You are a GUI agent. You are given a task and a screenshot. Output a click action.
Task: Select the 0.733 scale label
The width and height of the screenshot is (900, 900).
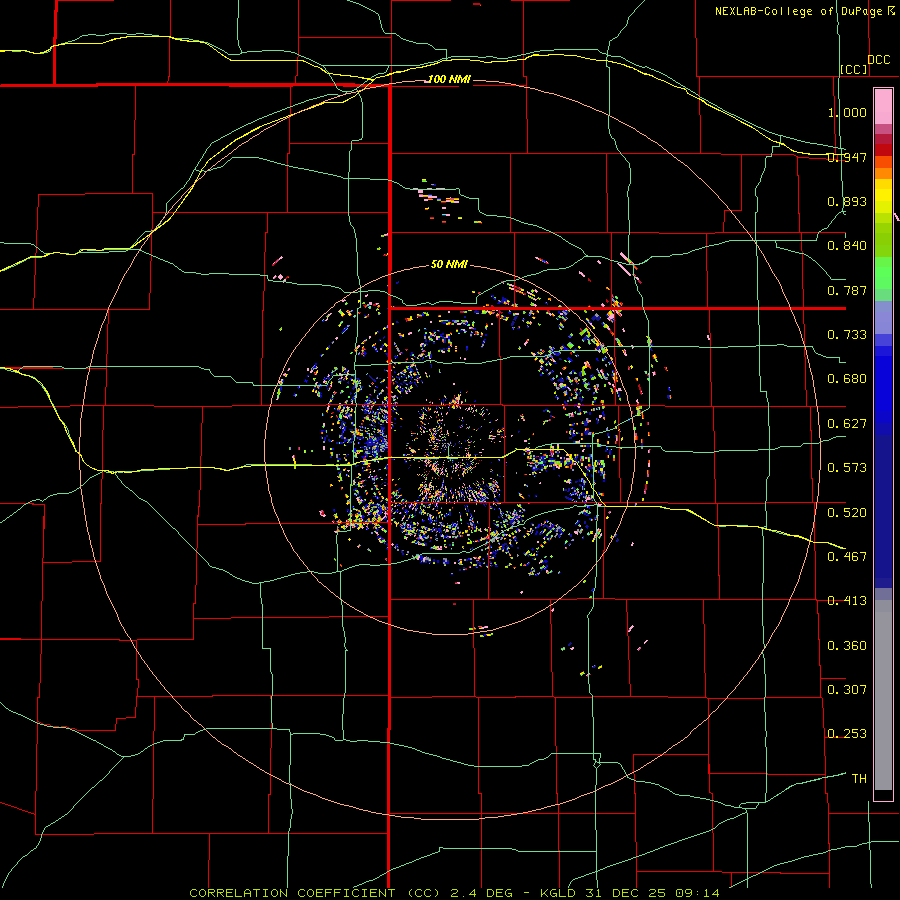coord(847,335)
